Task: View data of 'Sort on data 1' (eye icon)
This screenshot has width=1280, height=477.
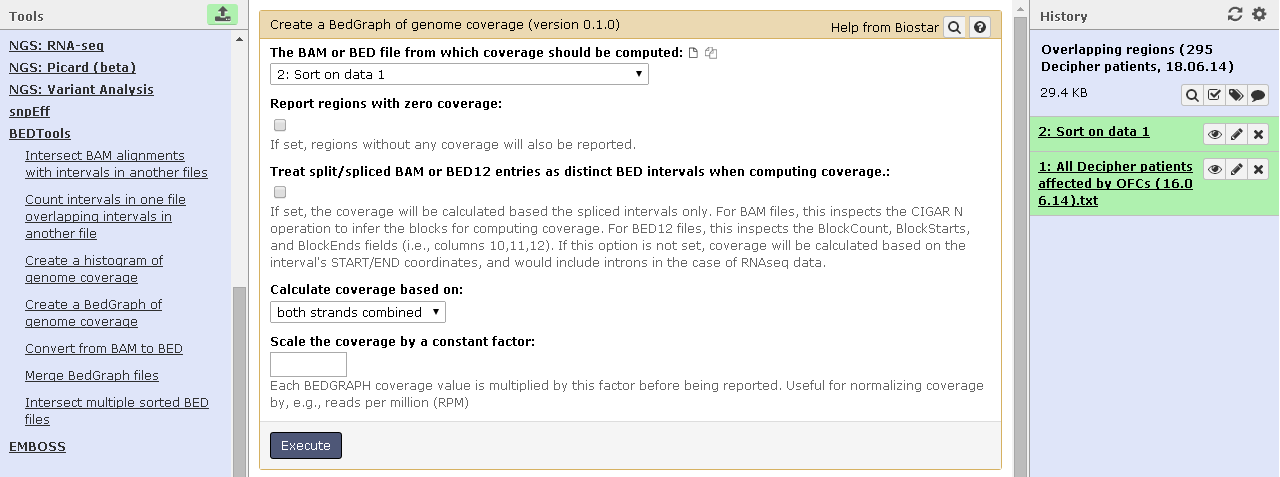Action: [1214, 134]
